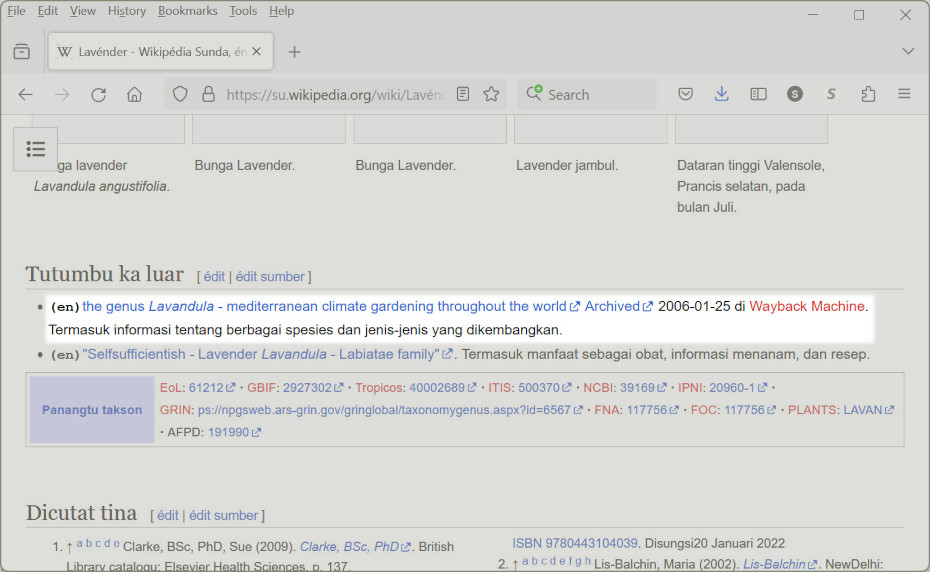Image resolution: width=930 pixels, height=572 pixels.
Task: Bookmark this page with star icon
Action: [491, 94]
